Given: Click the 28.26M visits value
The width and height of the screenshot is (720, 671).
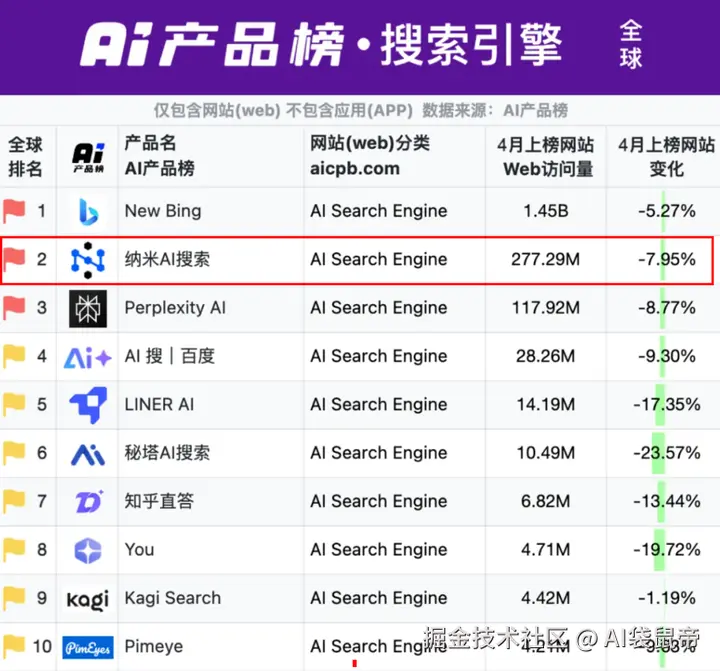Looking at the screenshot, I should tap(546, 356).
